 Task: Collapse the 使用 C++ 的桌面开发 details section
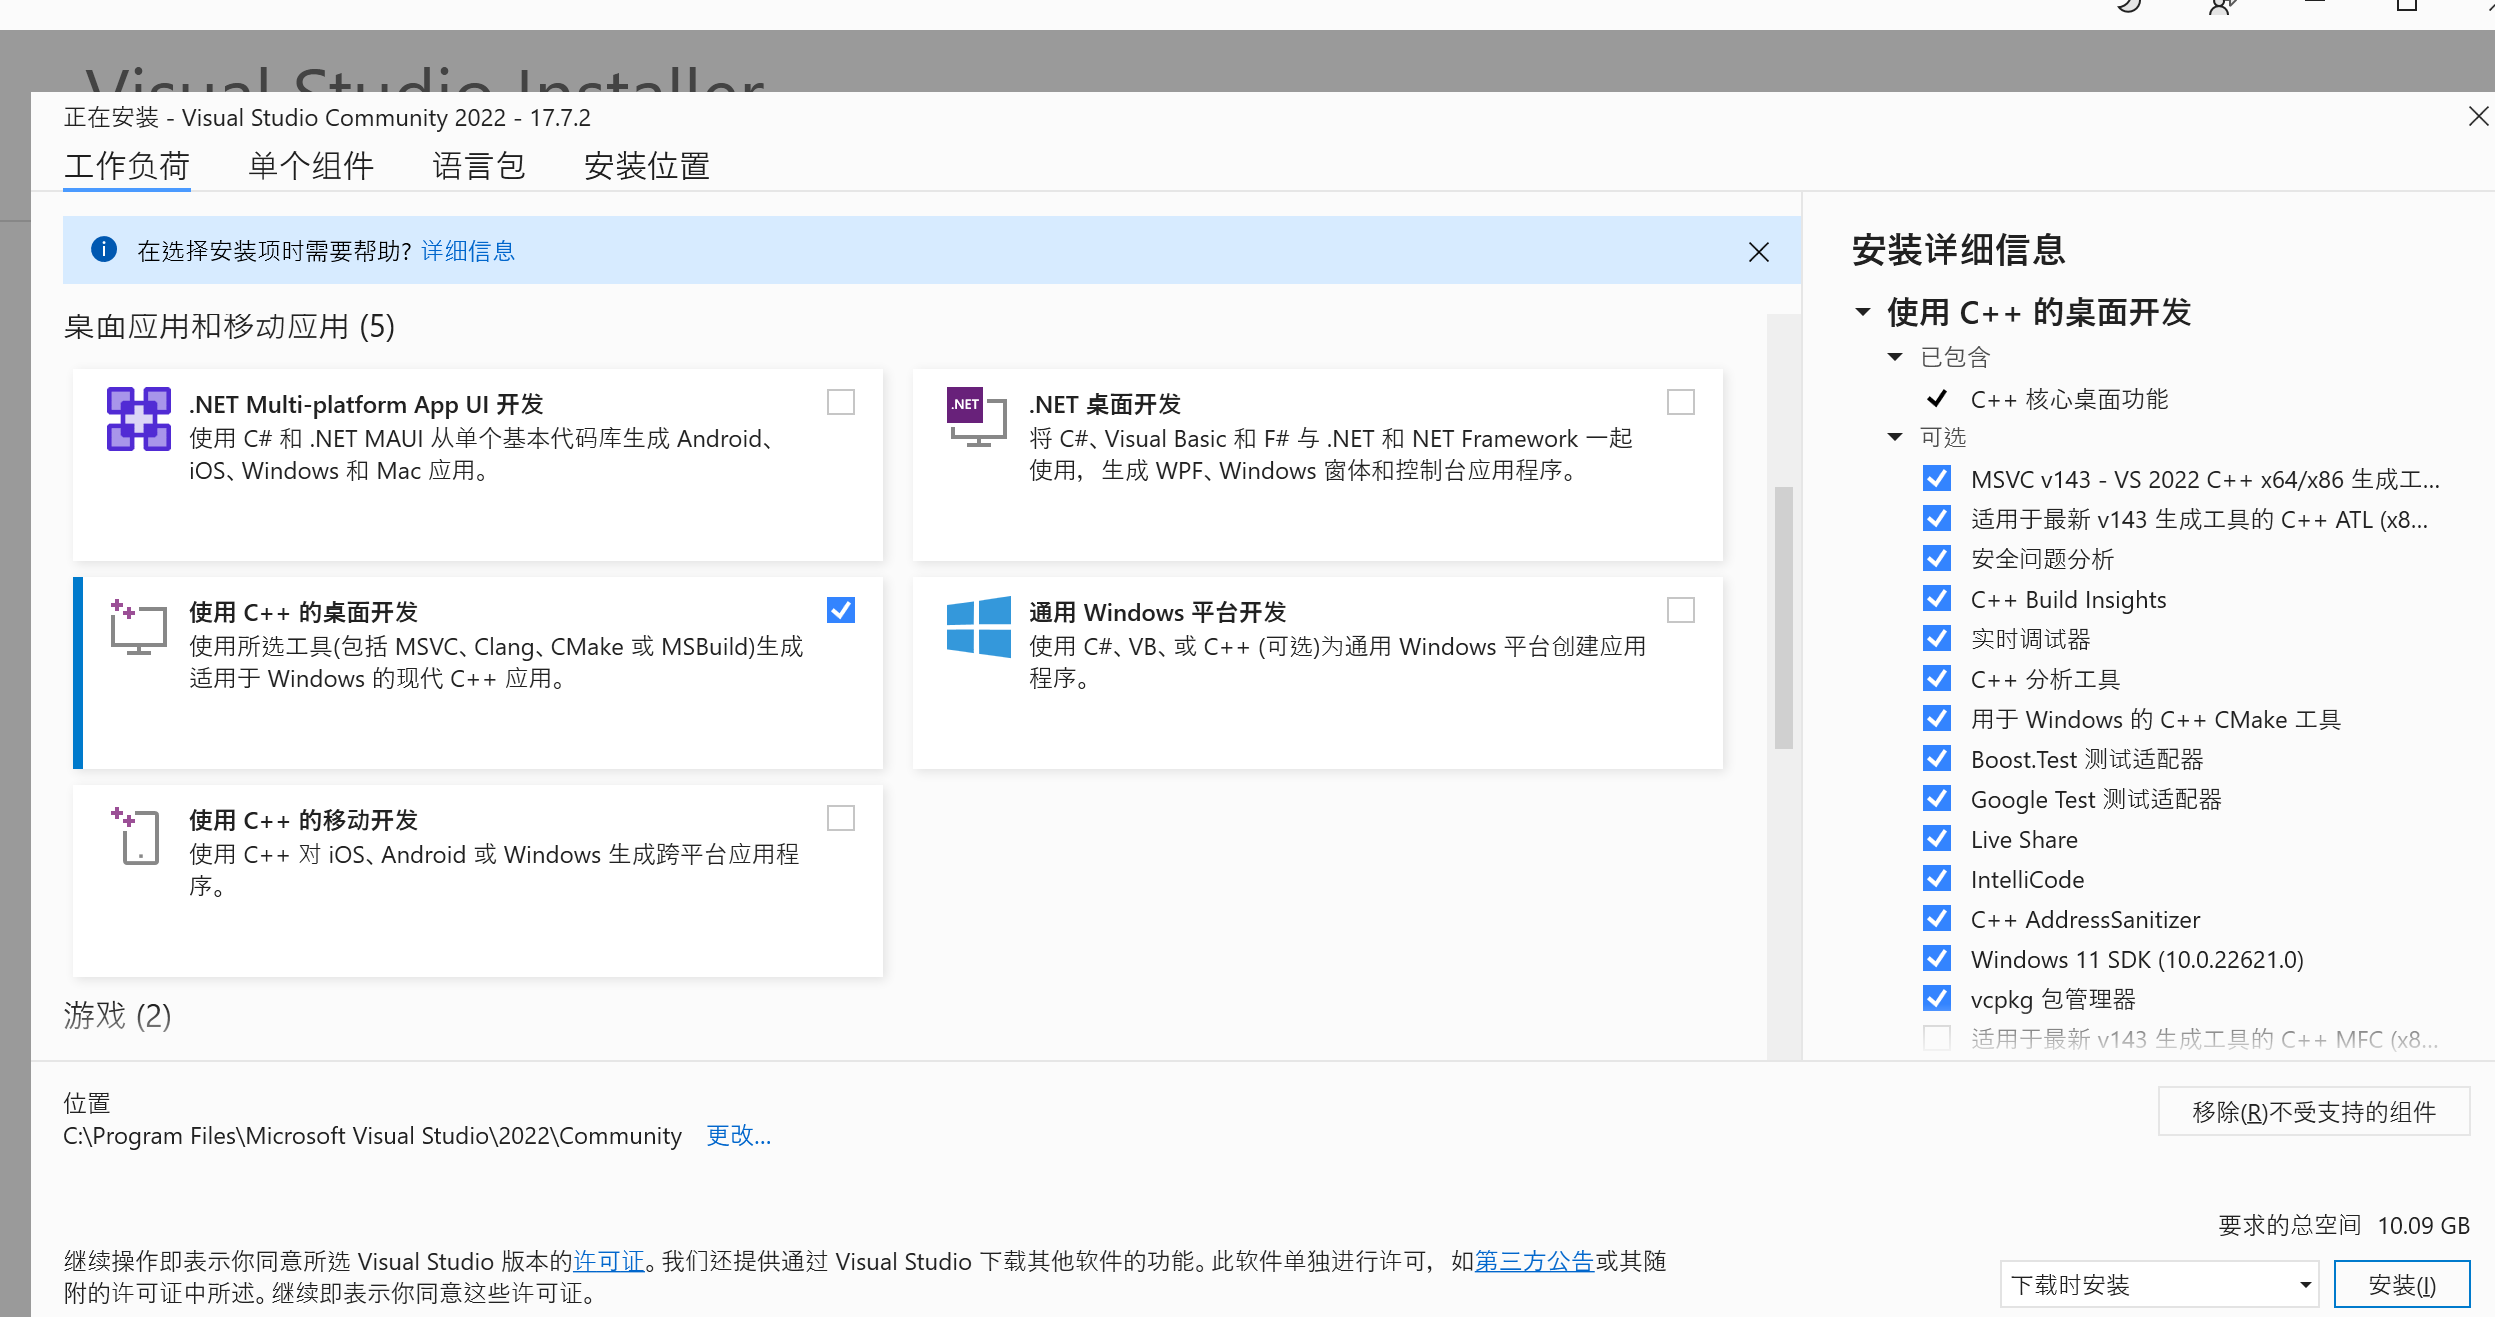tap(1863, 312)
